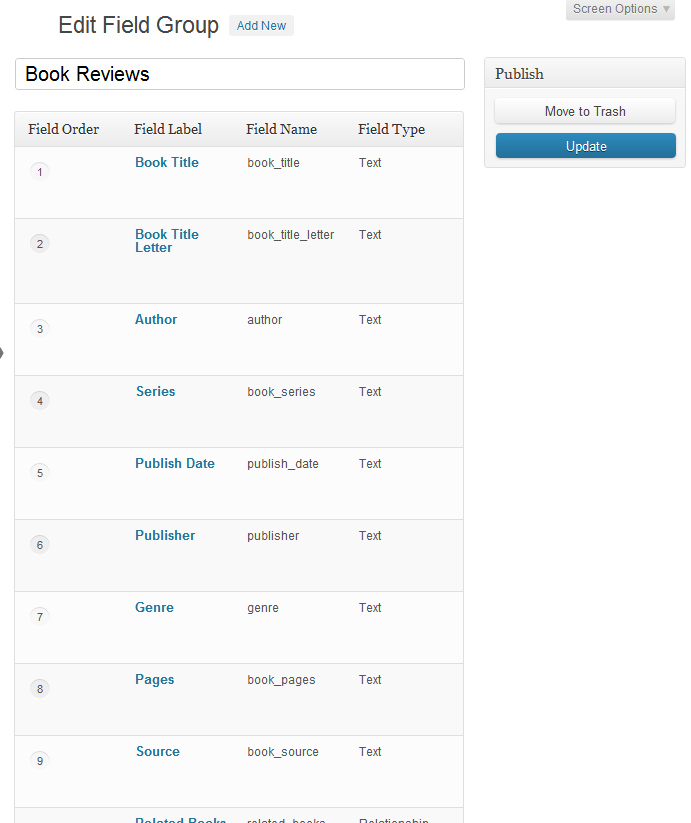Click the field order circle numbered 7

tap(40, 617)
